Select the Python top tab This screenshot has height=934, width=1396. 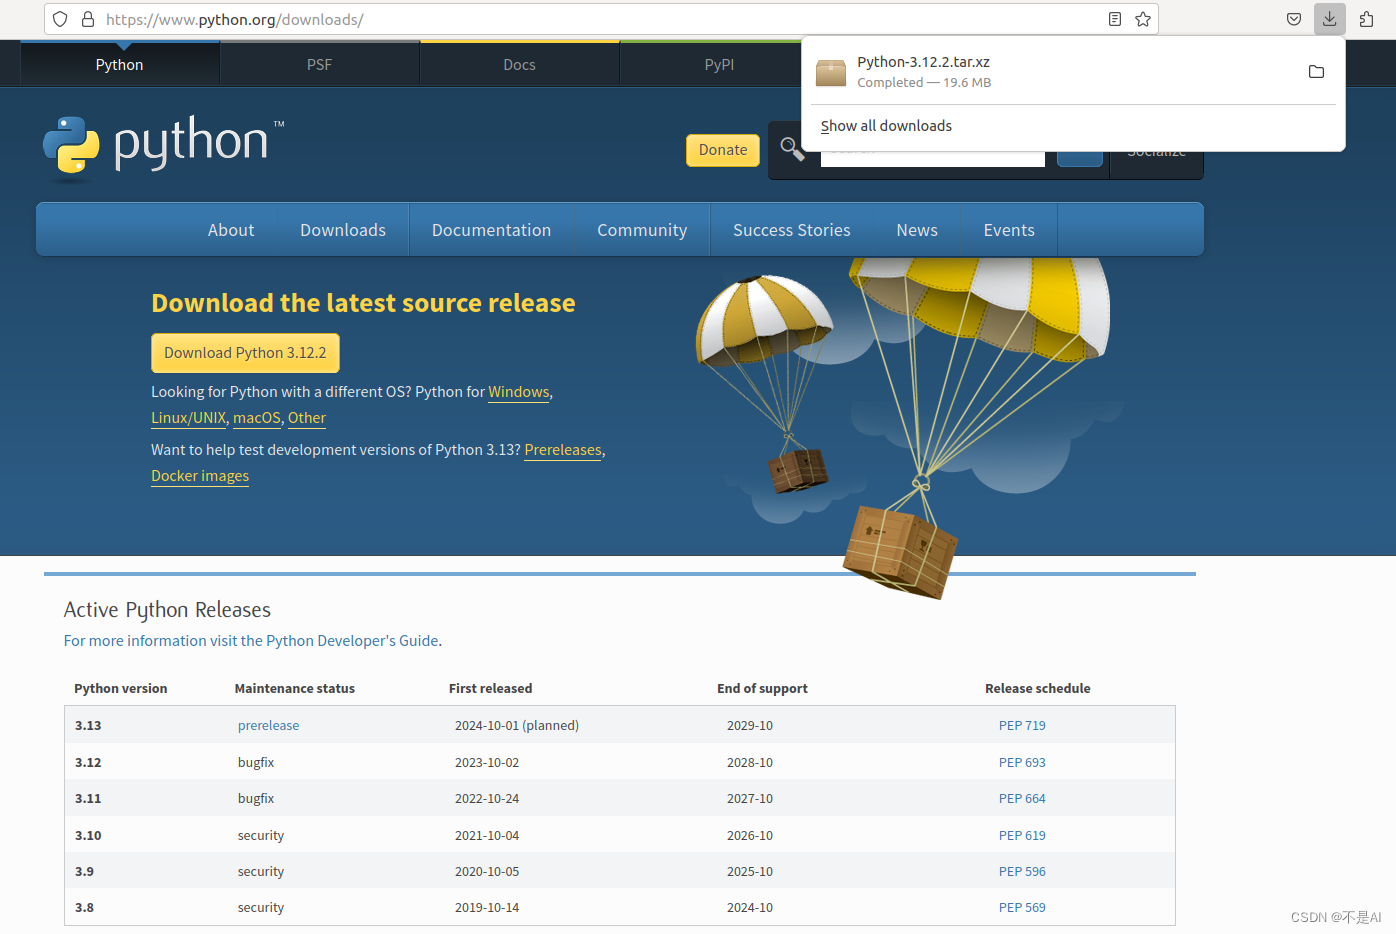[x=120, y=65]
